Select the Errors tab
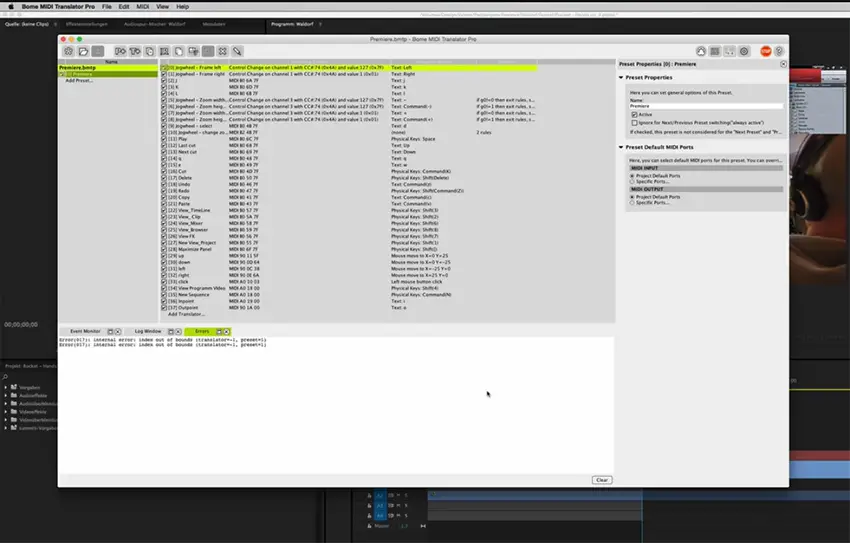The image size is (850, 543). click(202, 331)
